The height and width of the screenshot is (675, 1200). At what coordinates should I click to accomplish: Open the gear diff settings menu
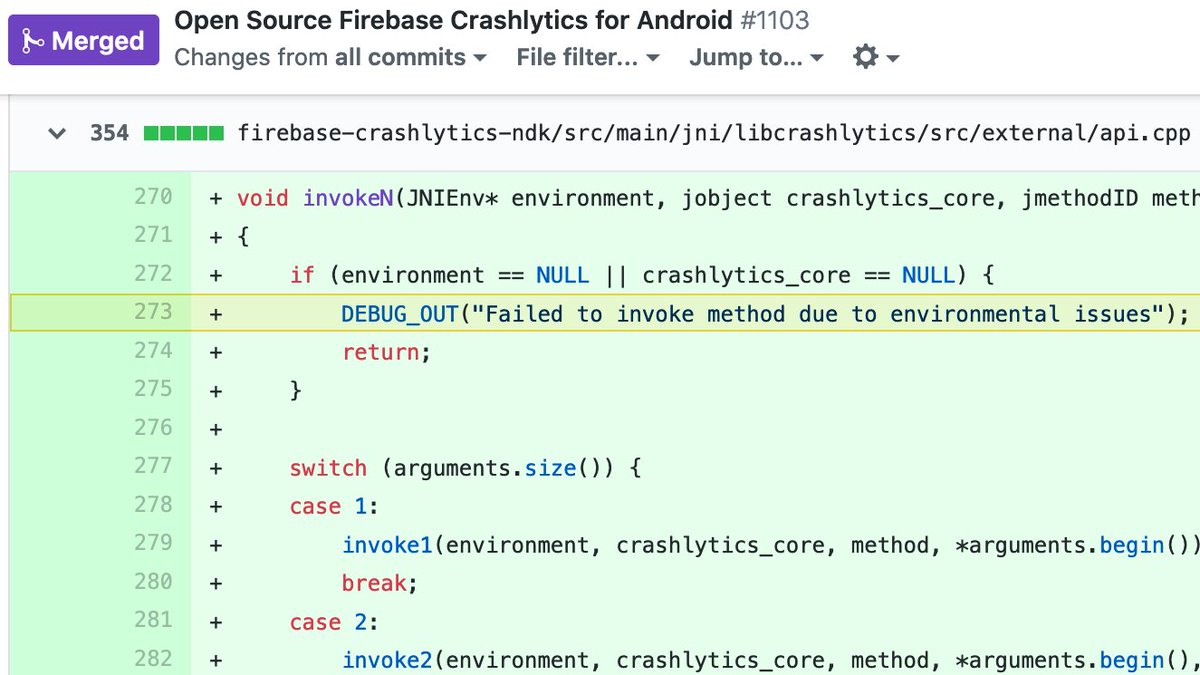click(x=875, y=58)
